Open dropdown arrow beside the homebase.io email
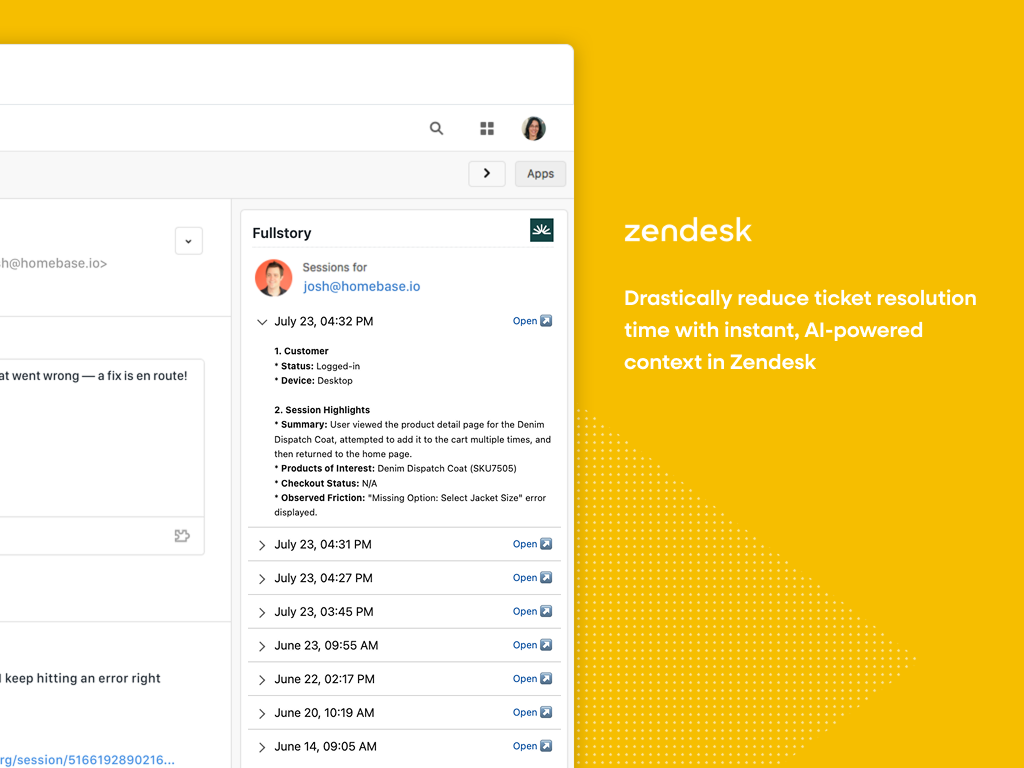This screenshot has width=1024, height=768. coord(189,241)
